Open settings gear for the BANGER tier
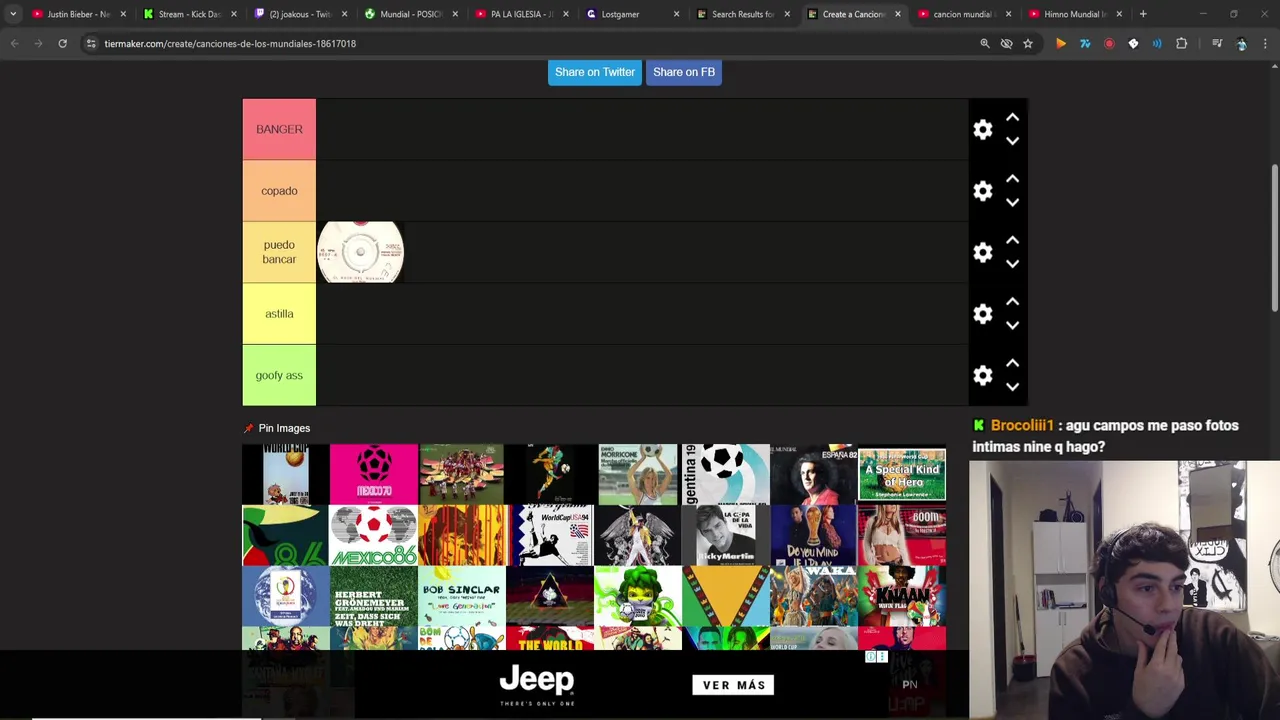Screen dimensions: 1280x720 (x=983, y=130)
